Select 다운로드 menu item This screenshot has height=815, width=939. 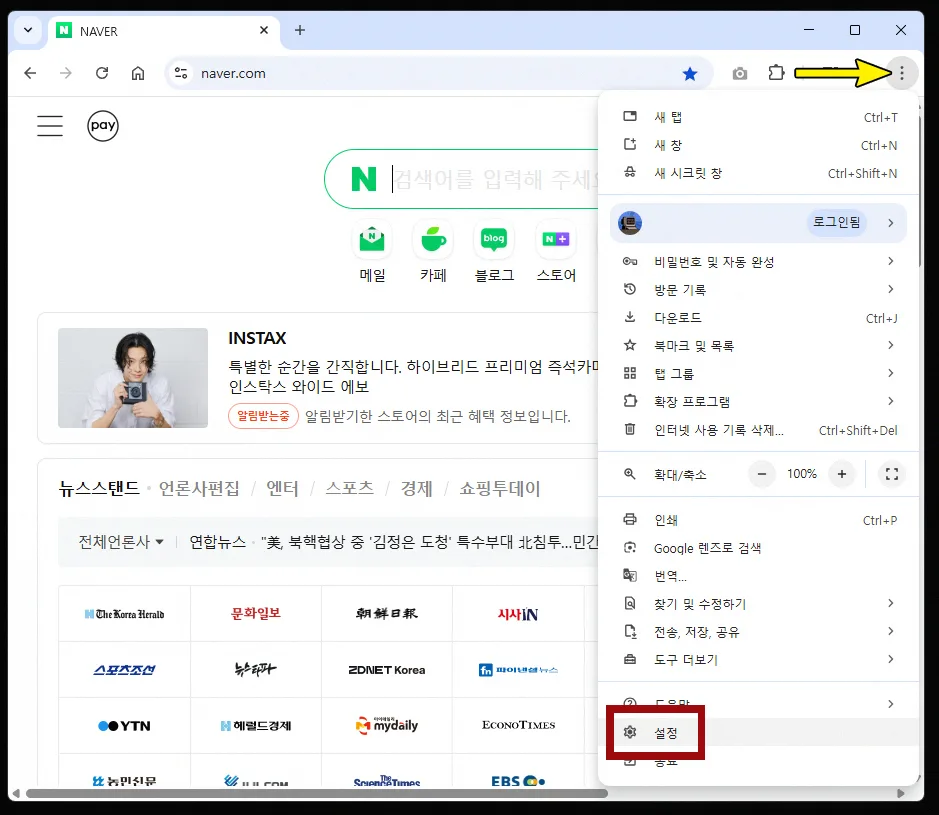758,318
